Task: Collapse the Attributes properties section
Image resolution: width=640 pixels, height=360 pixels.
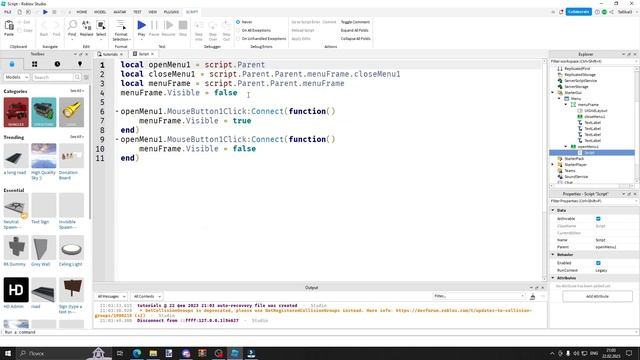Action: (x=553, y=278)
